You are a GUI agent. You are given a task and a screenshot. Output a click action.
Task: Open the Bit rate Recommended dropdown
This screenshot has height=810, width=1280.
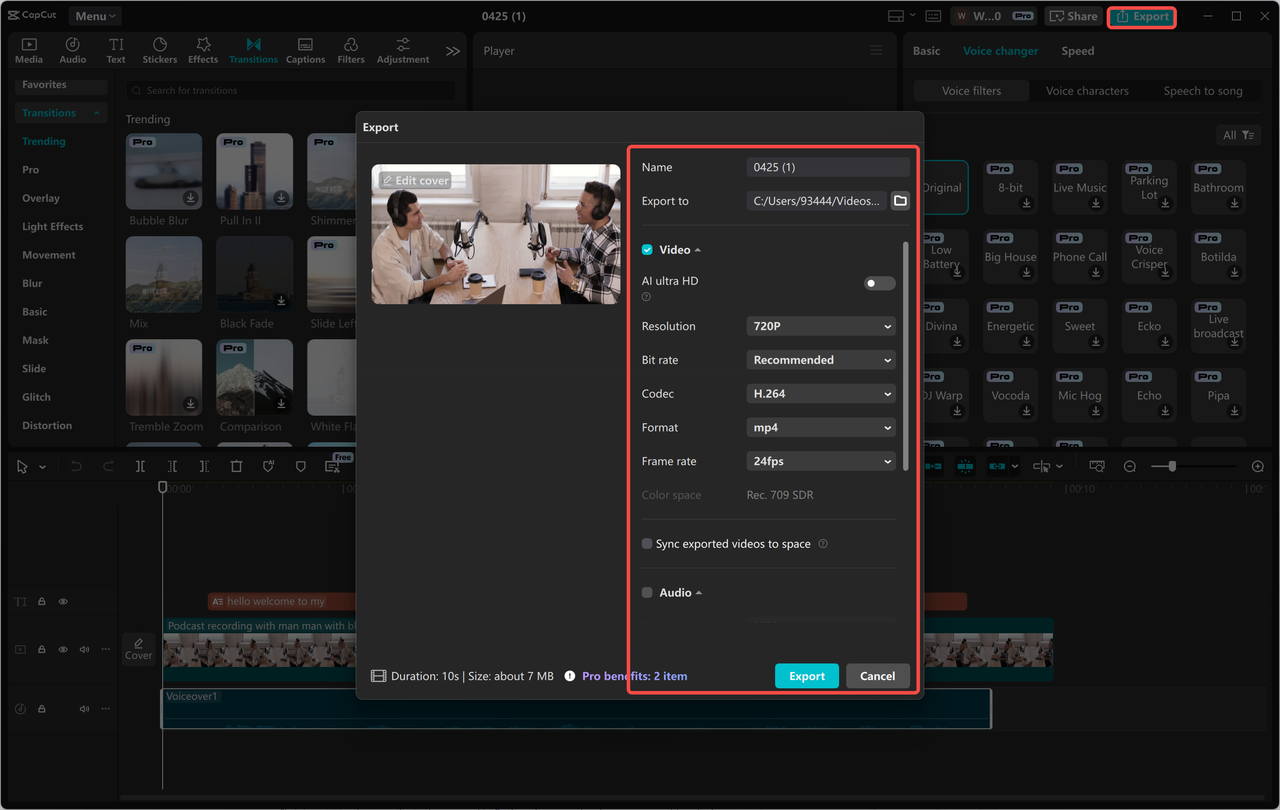pyautogui.click(x=821, y=360)
